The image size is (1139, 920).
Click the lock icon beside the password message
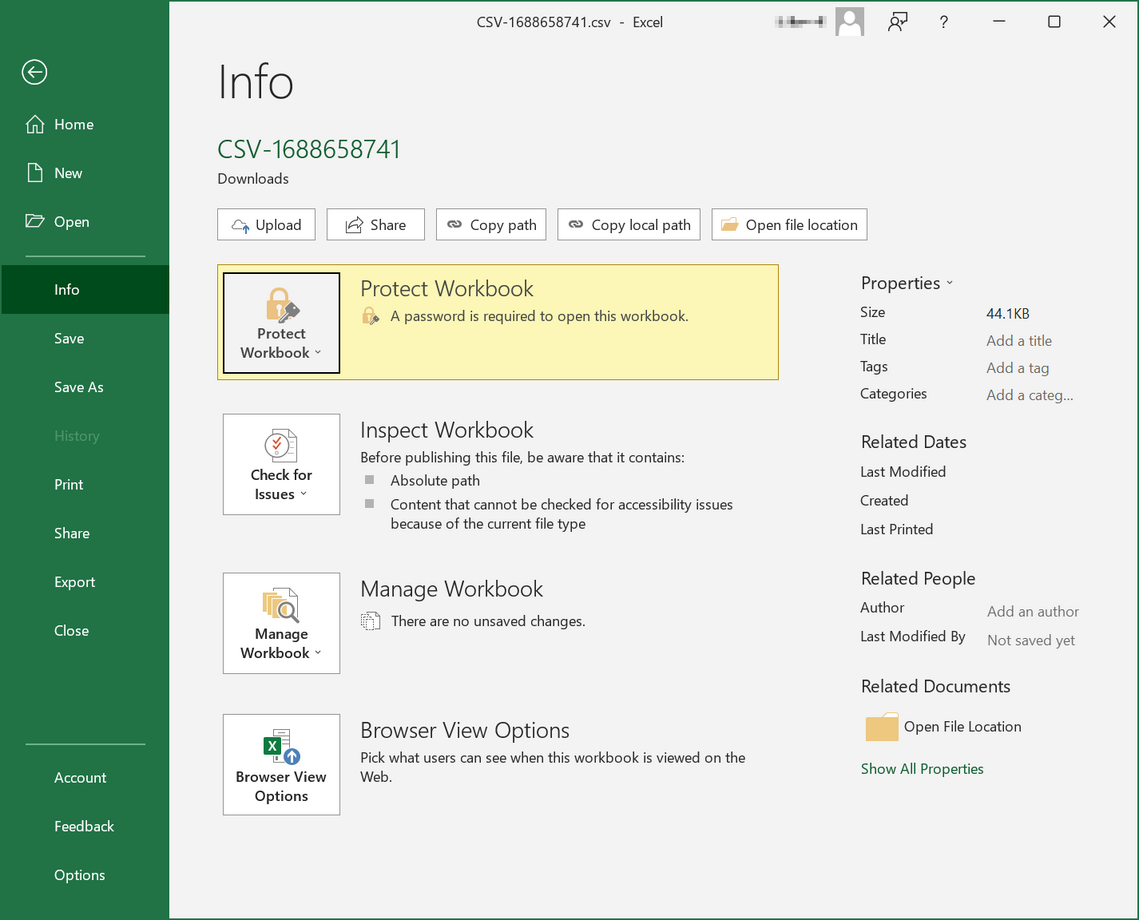(x=370, y=316)
